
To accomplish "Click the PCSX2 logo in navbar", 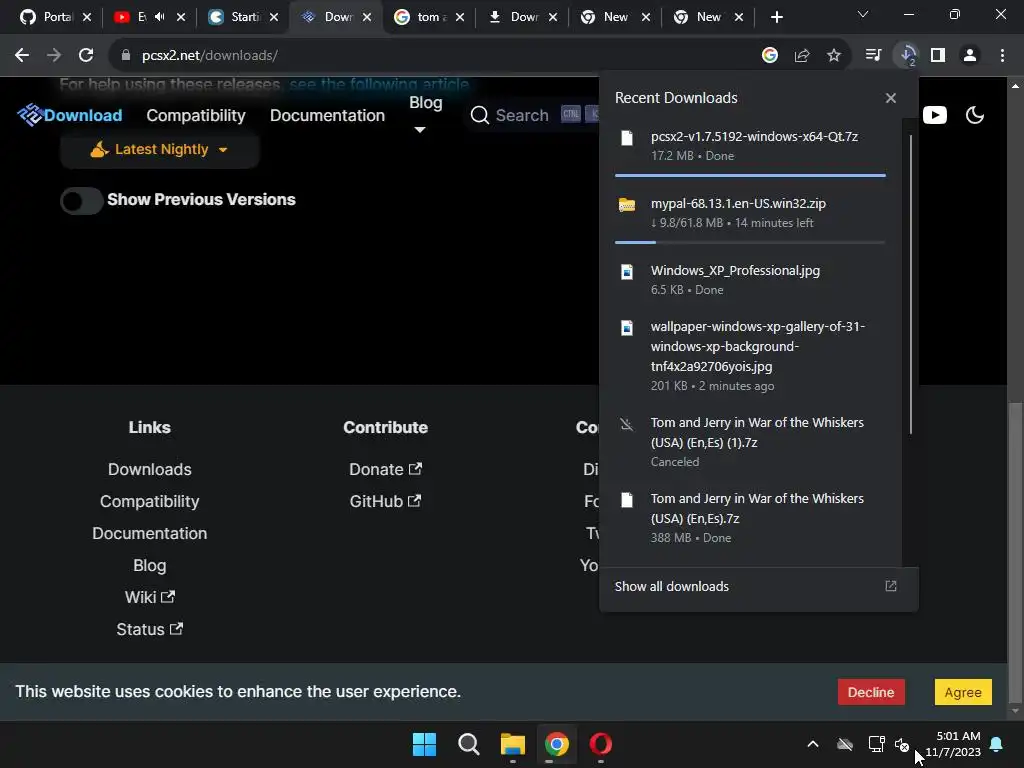I will 29,115.
